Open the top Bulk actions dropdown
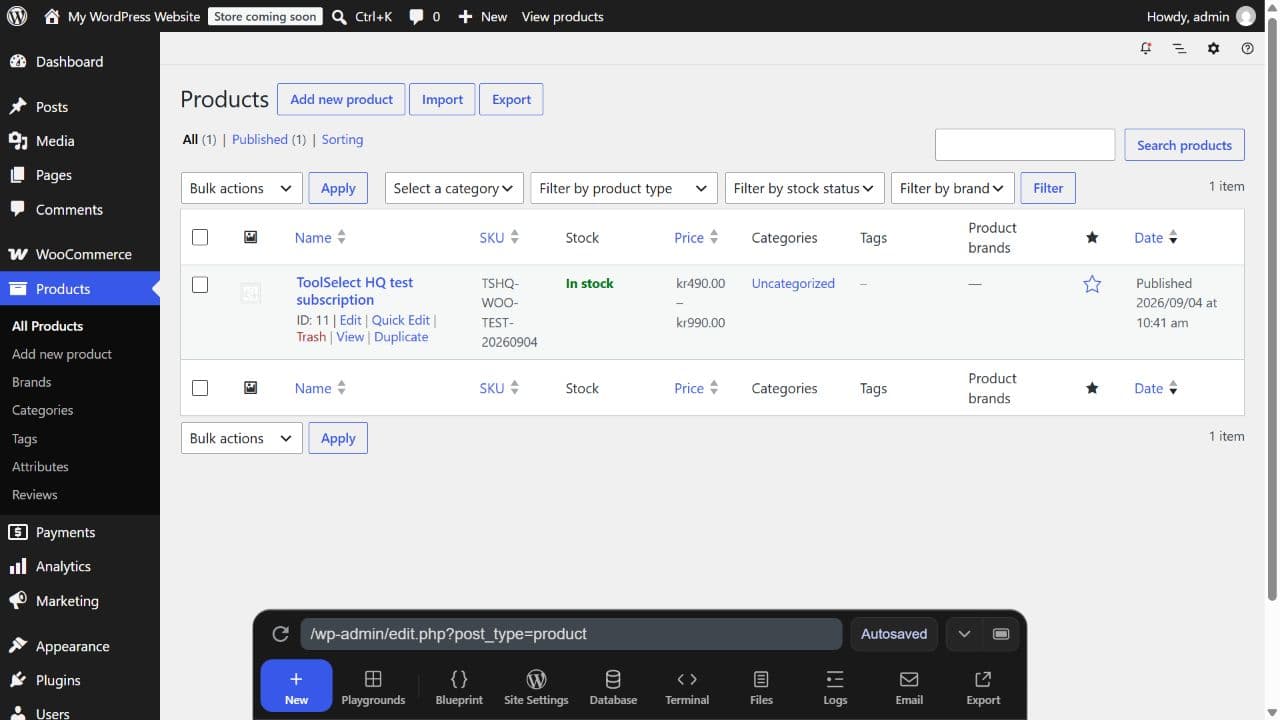1280x720 pixels. click(x=242, y=188)
